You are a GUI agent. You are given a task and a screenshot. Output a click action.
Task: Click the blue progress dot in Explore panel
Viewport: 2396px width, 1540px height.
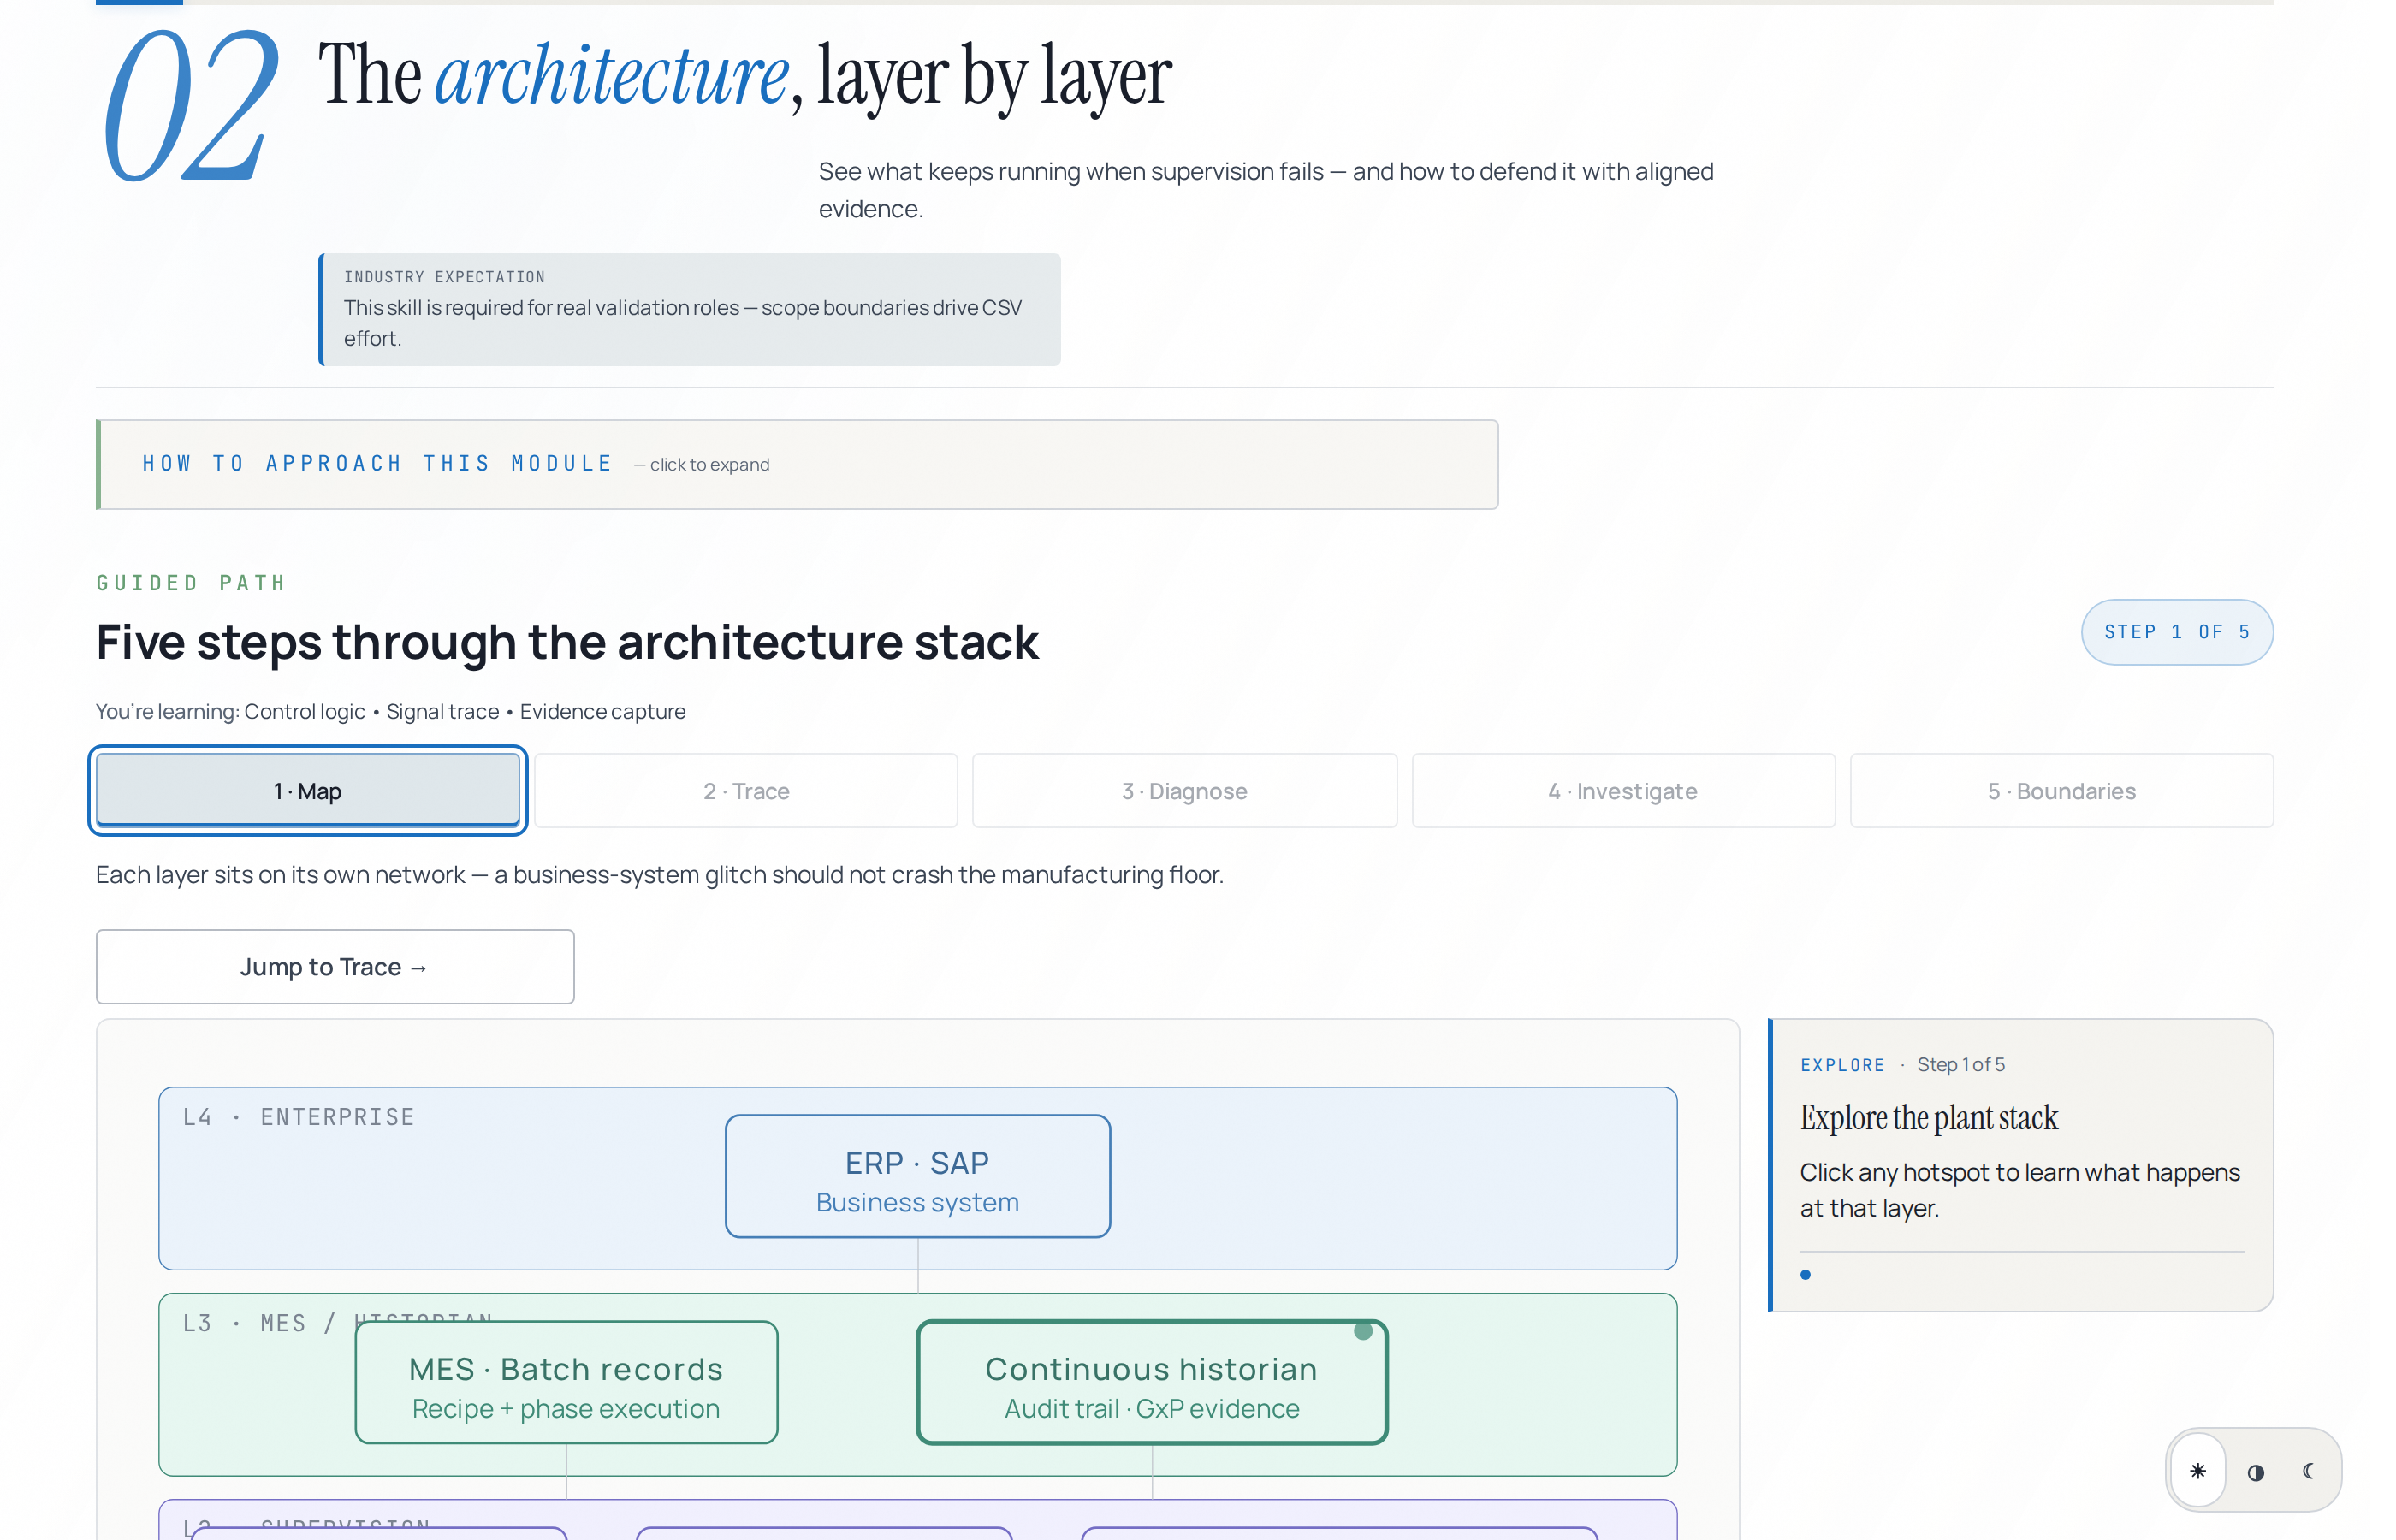click(1806, 1274)
